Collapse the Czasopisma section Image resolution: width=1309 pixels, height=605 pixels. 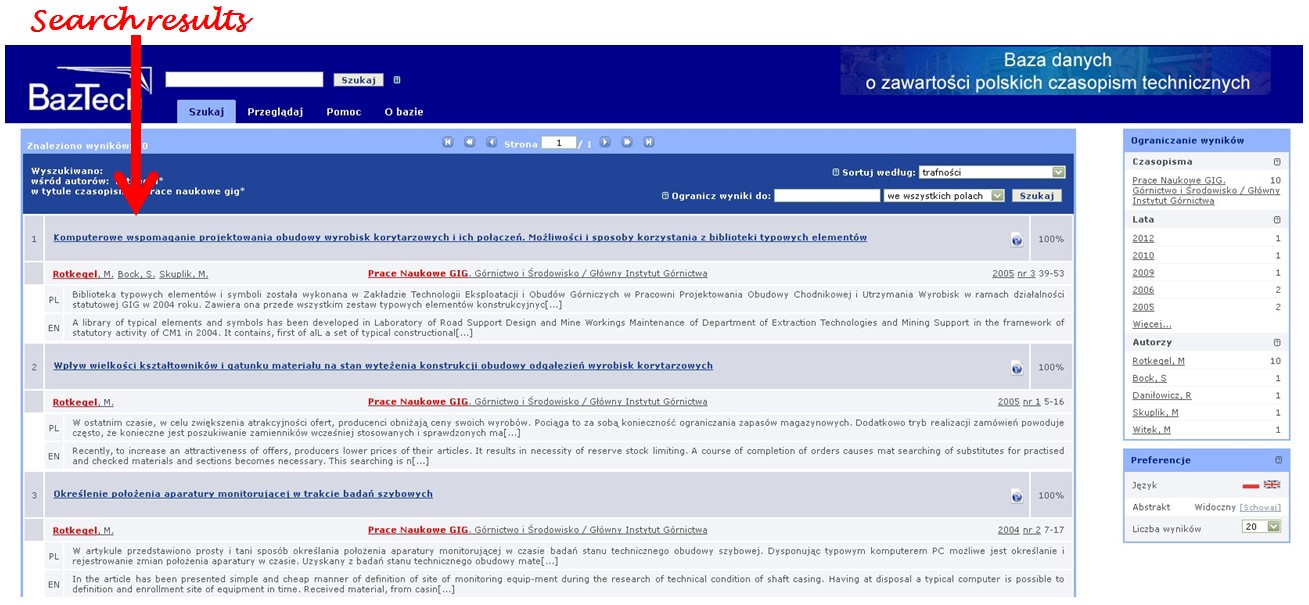(x=1276, y=162)
